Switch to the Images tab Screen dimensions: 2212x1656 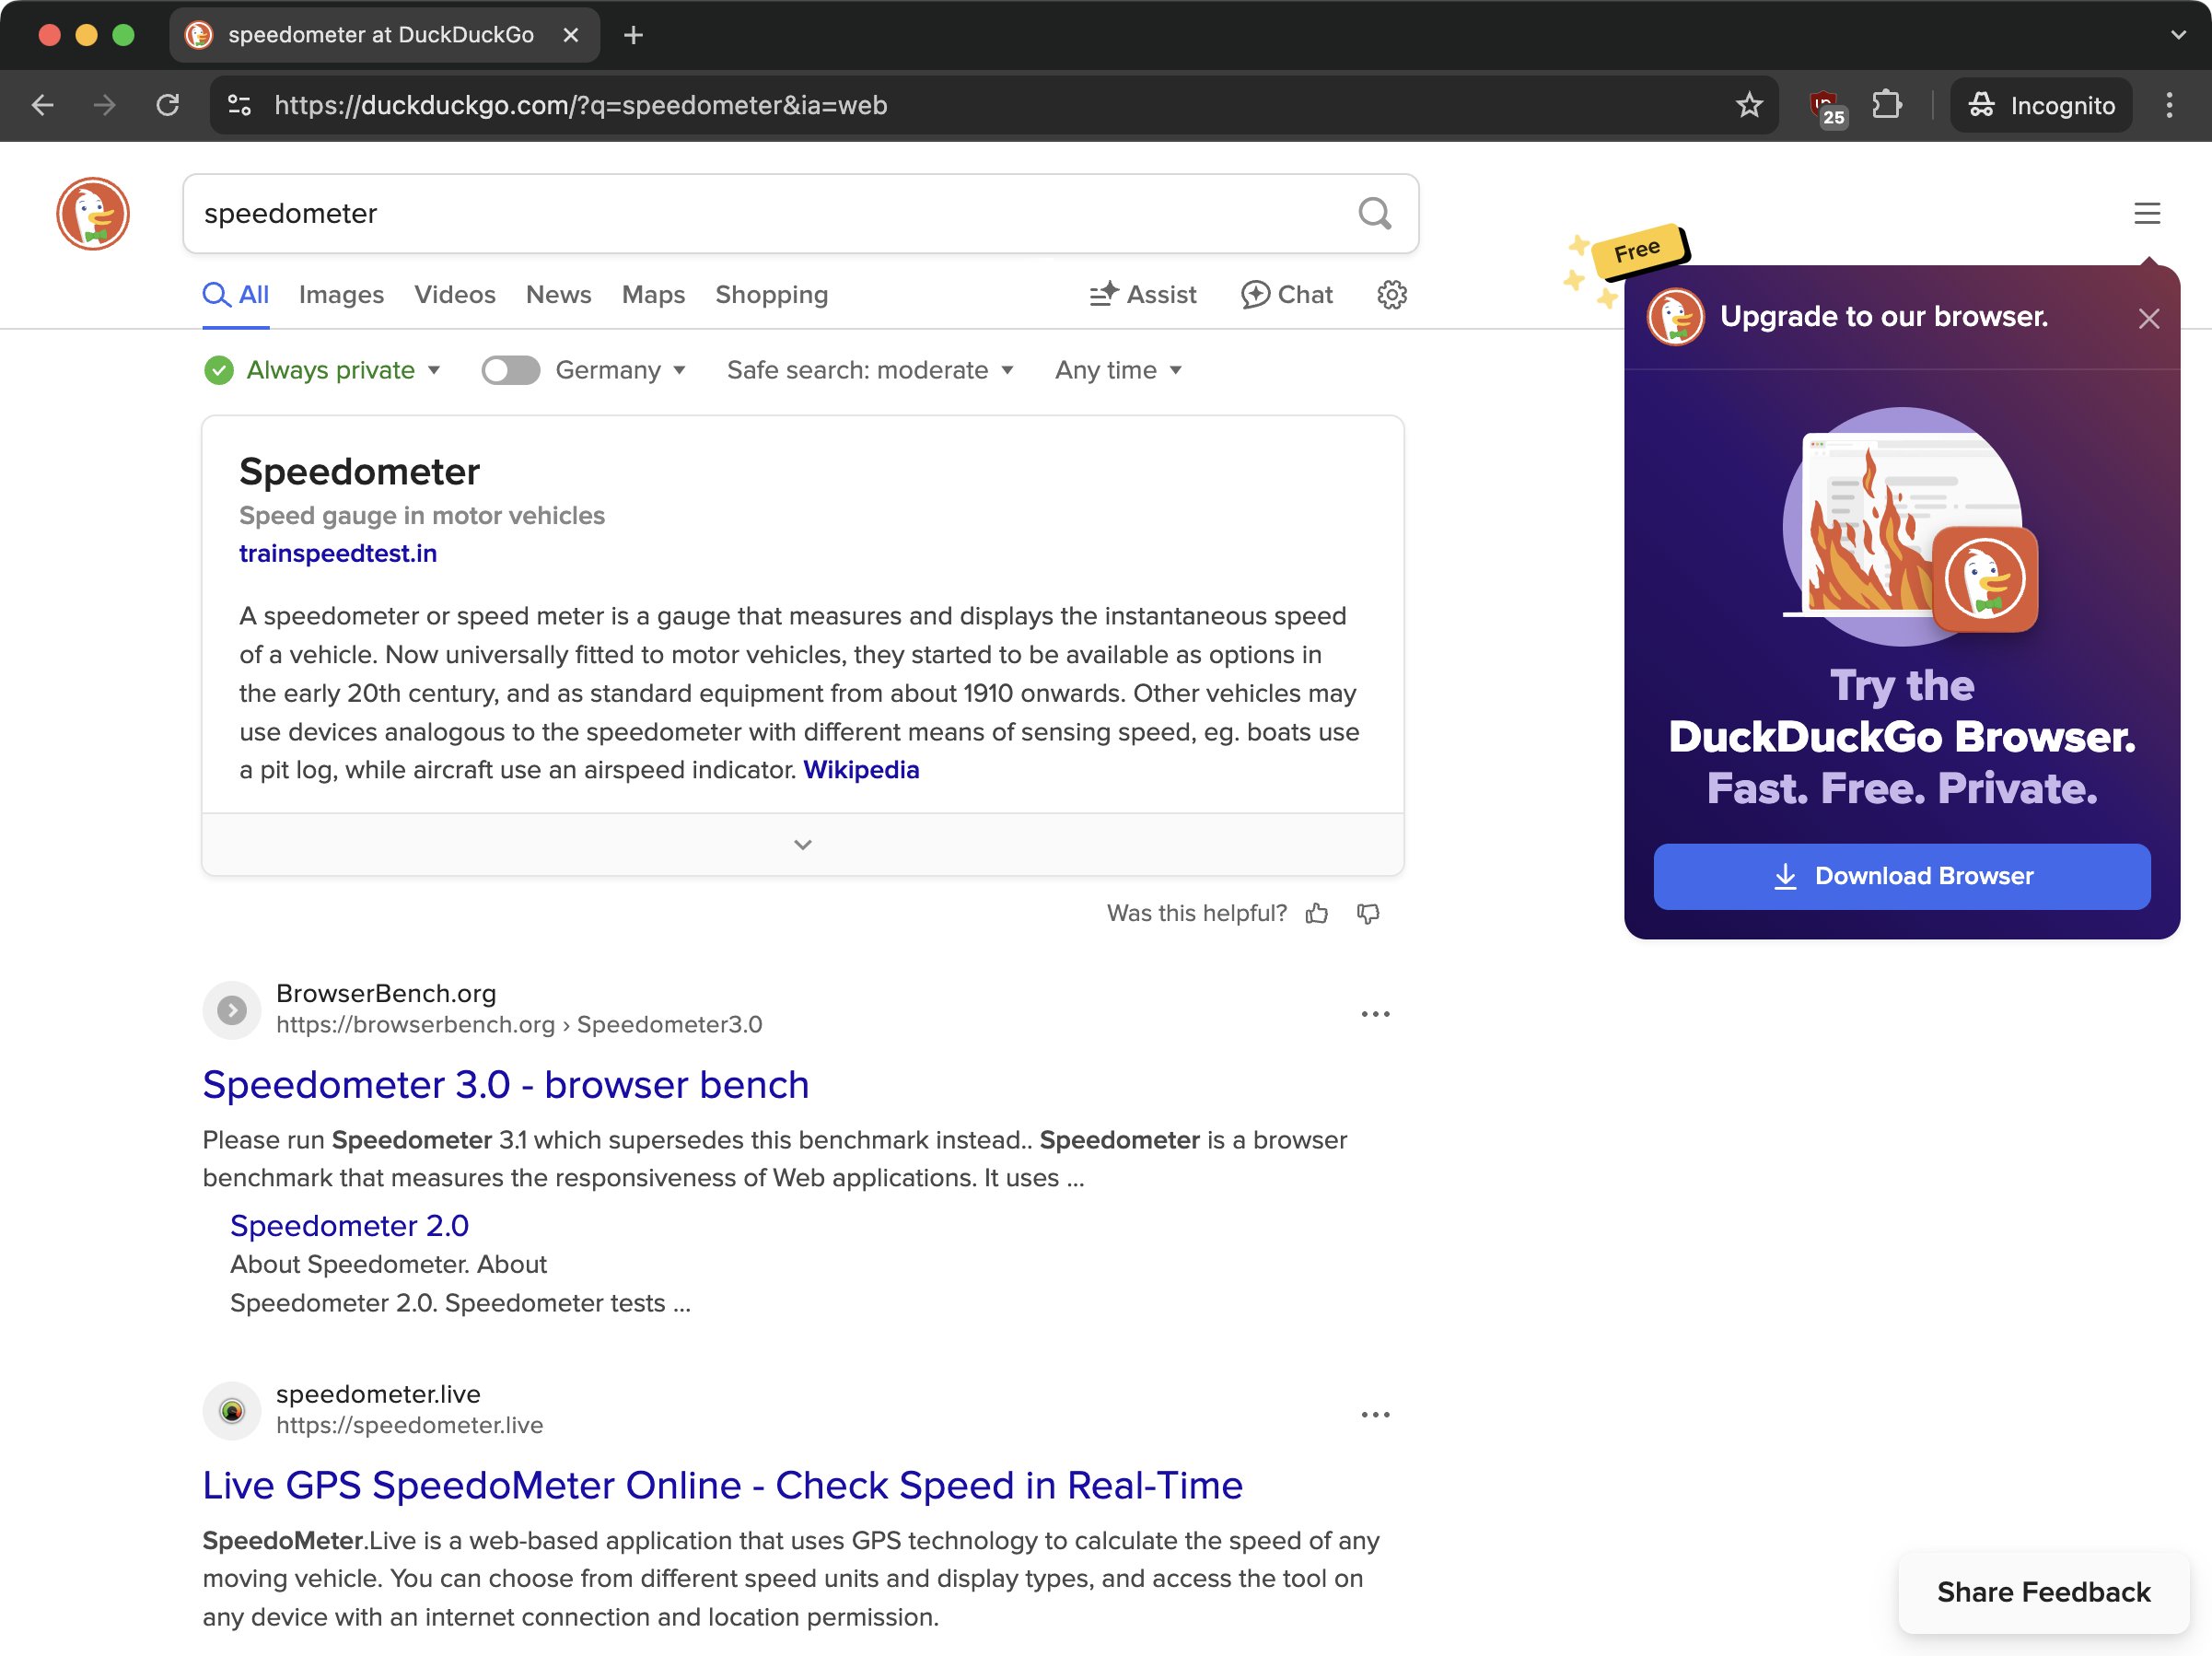coord(341,294)
